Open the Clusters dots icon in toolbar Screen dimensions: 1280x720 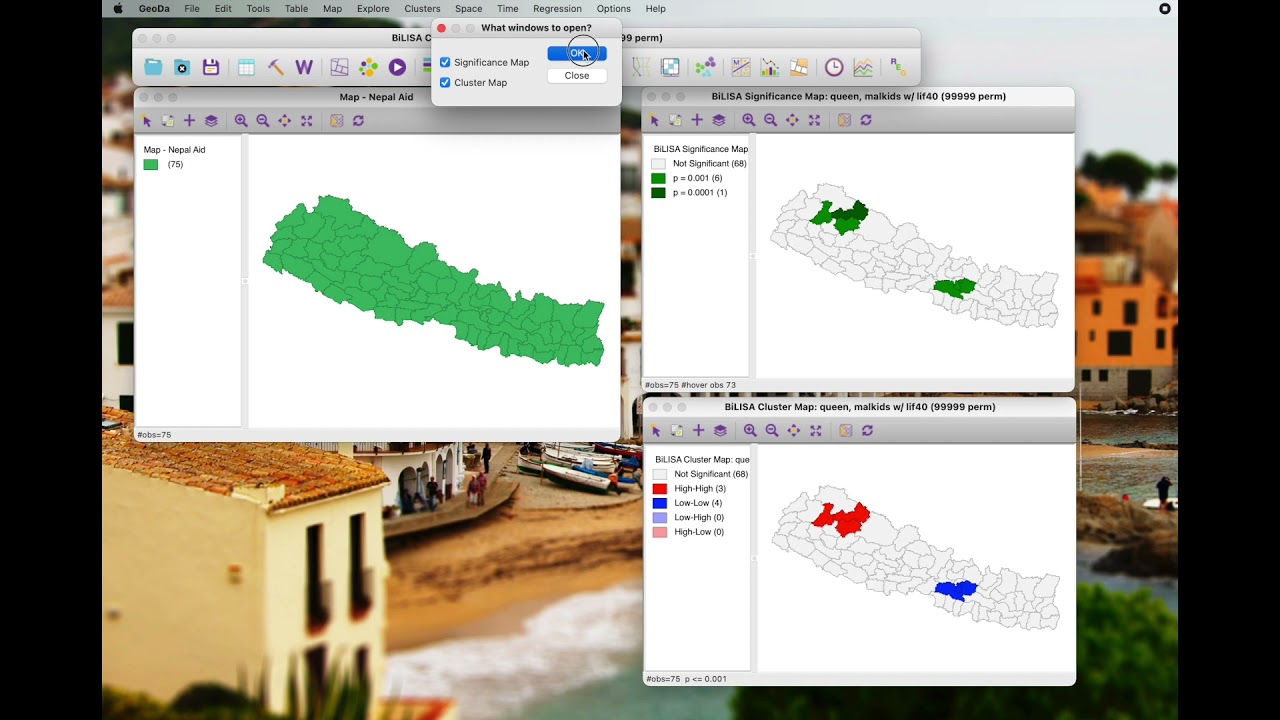(706, 67)
